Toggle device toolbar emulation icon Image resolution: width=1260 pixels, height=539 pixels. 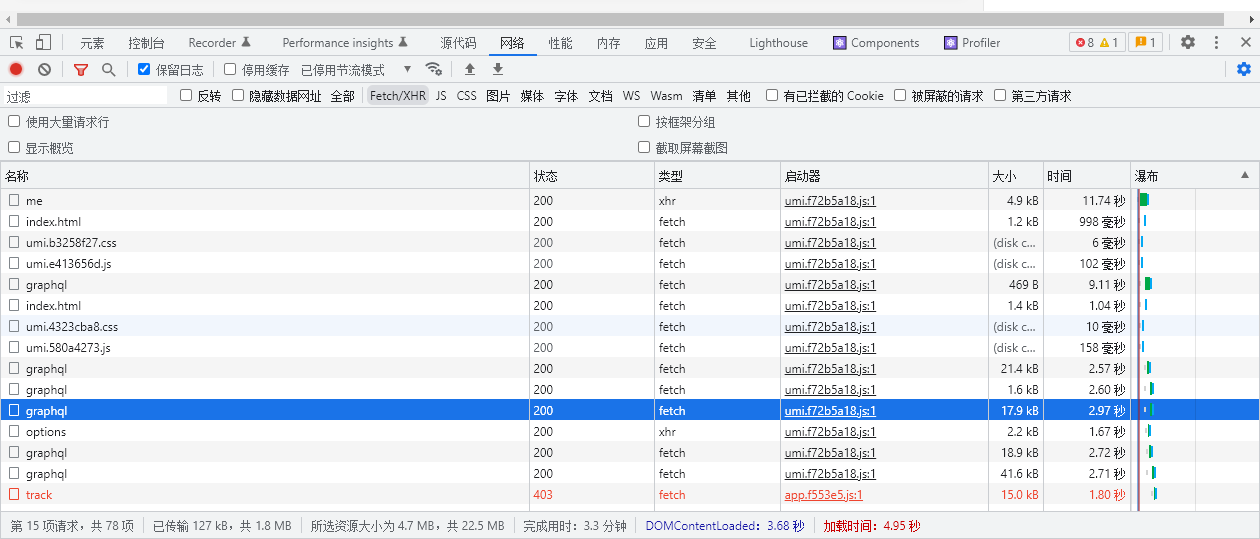[43, 43]
